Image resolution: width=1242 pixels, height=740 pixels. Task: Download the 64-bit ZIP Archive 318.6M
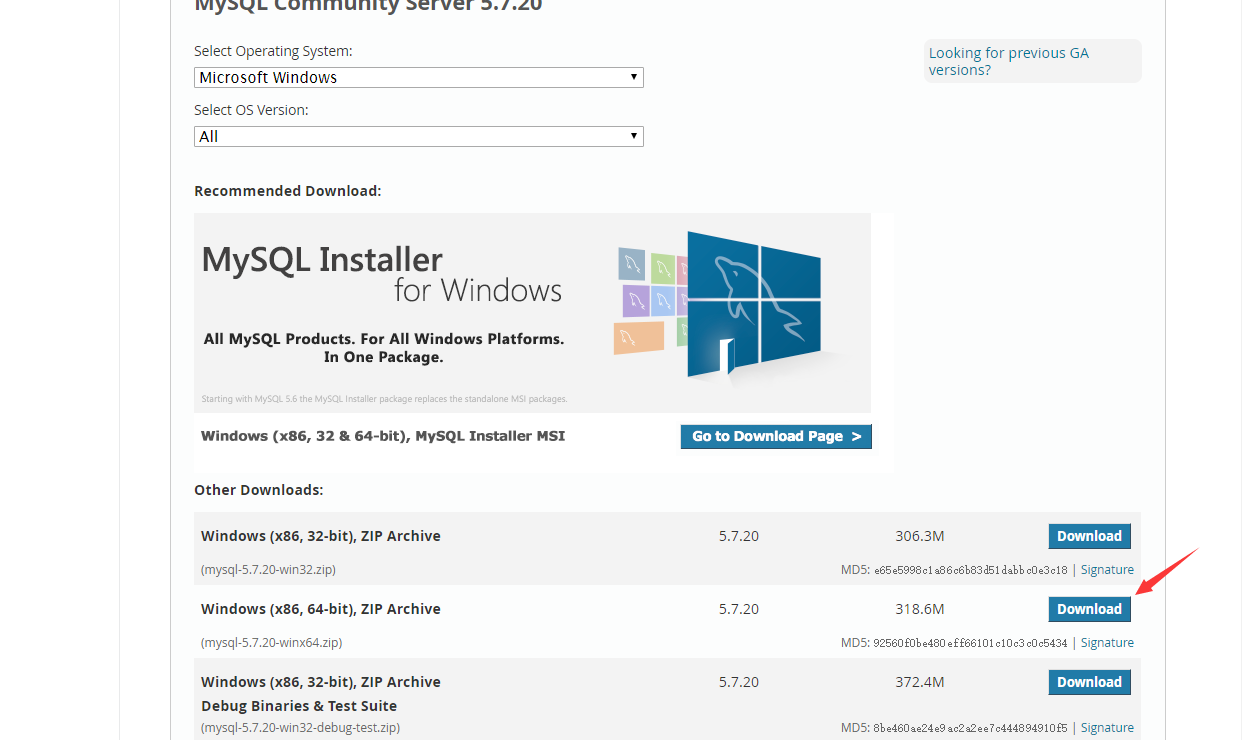[x=1089, y=609]
